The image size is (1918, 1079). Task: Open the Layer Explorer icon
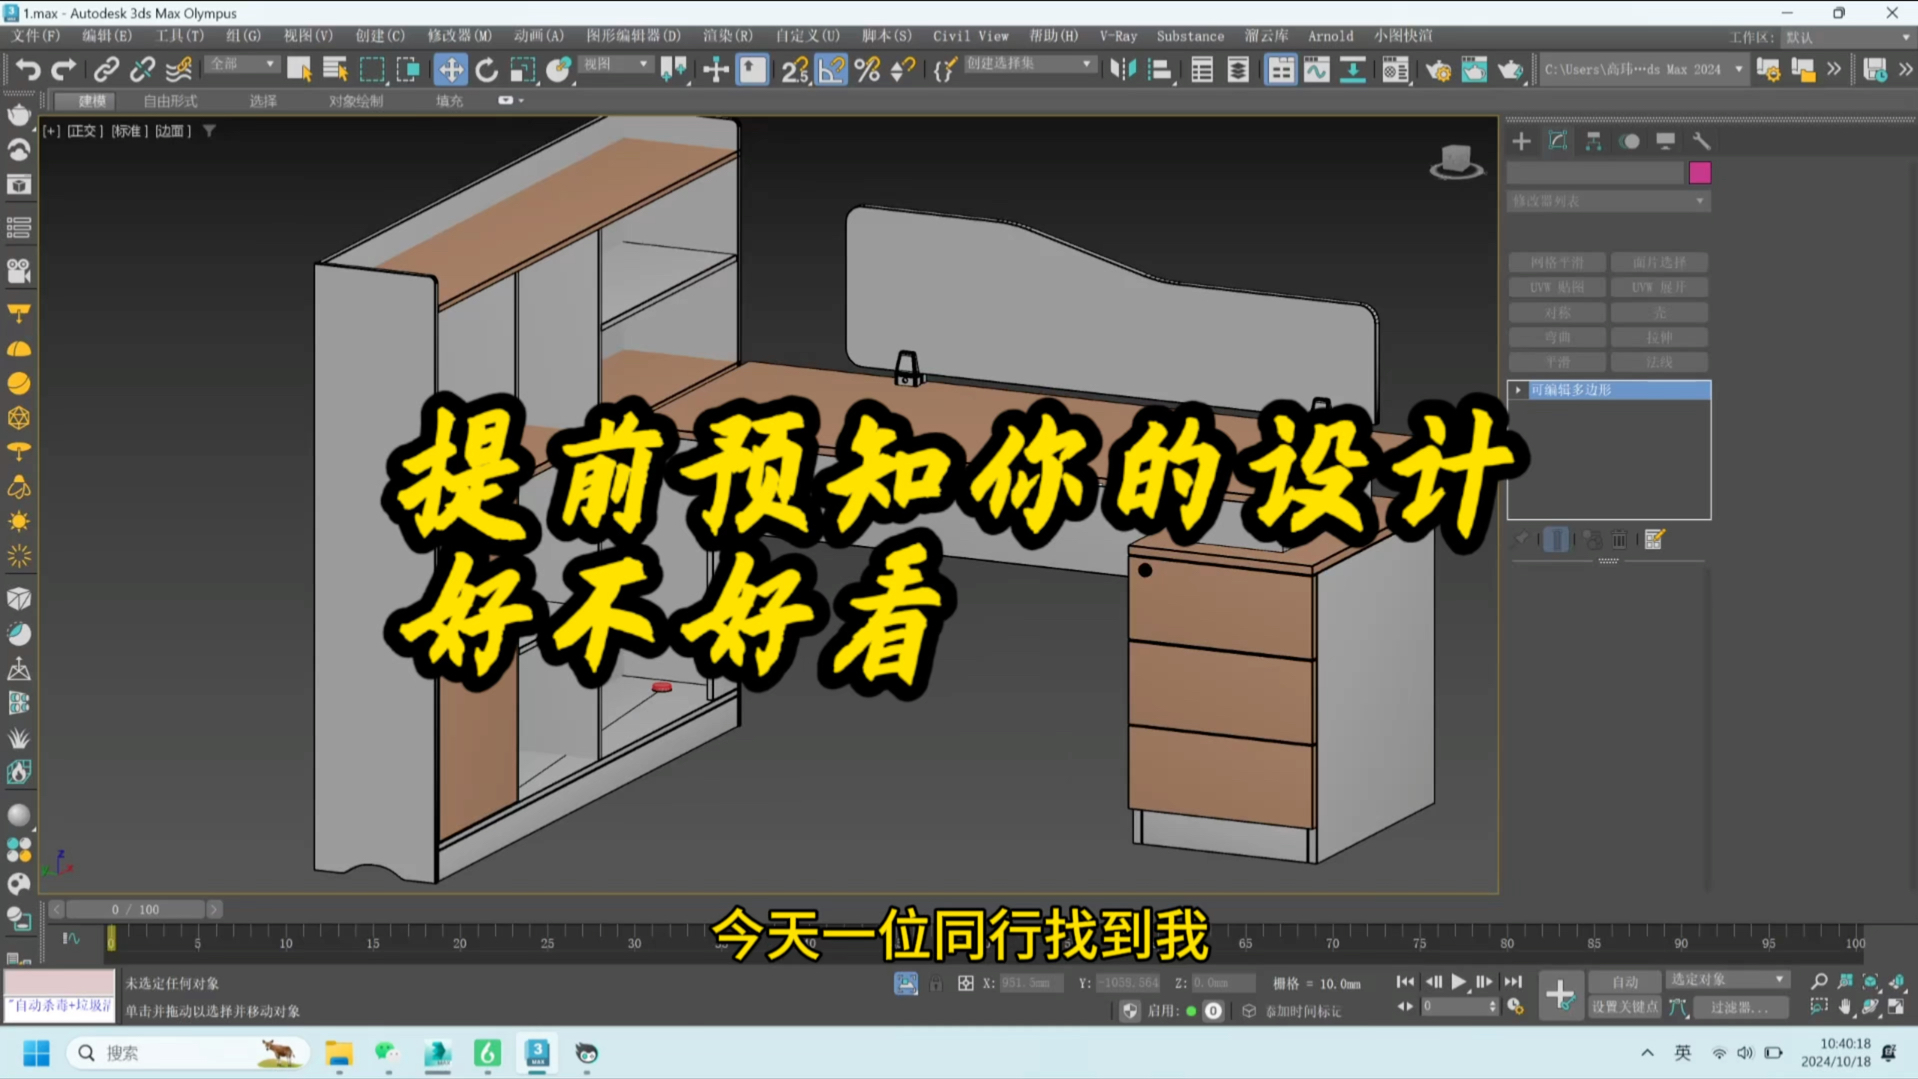1238,70
